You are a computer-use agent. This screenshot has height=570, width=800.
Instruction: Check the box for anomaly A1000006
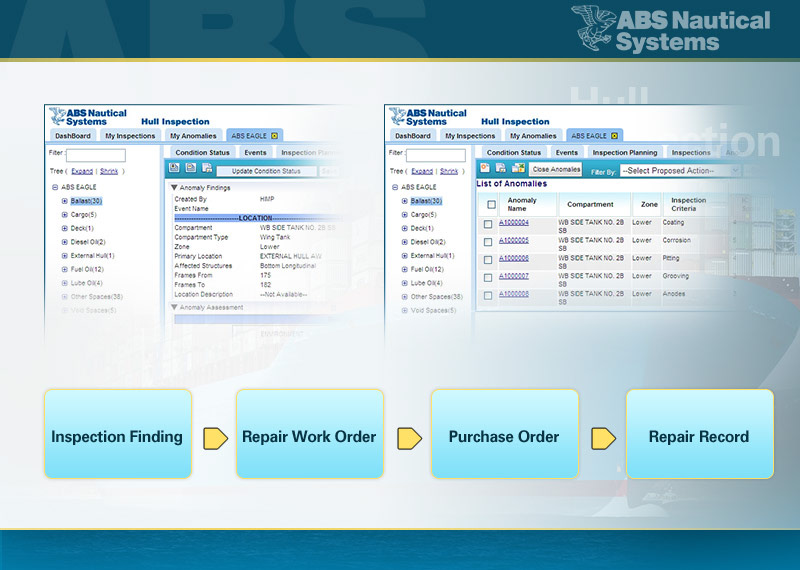[x=488, y=260]
